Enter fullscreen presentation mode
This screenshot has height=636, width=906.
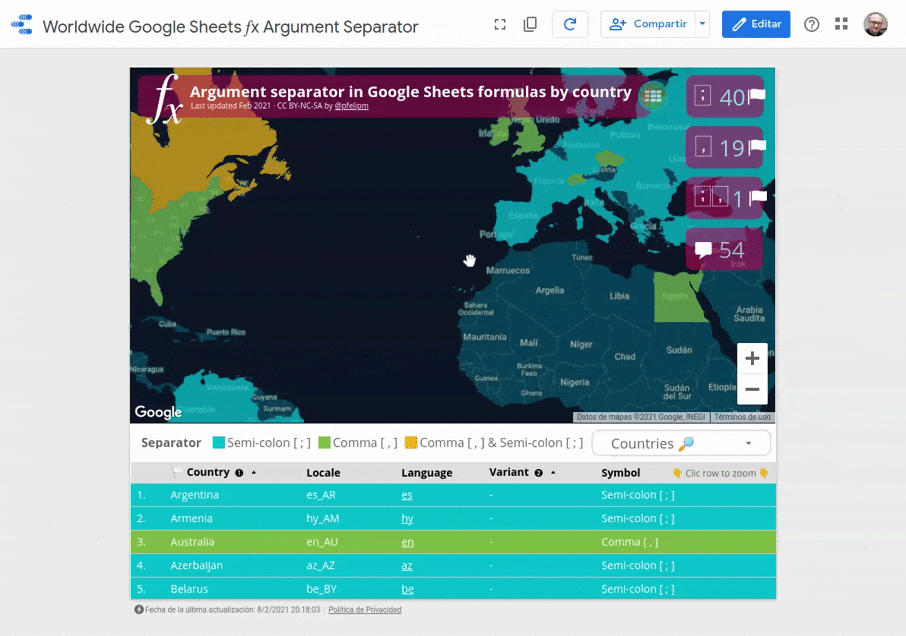pos(500,24)
